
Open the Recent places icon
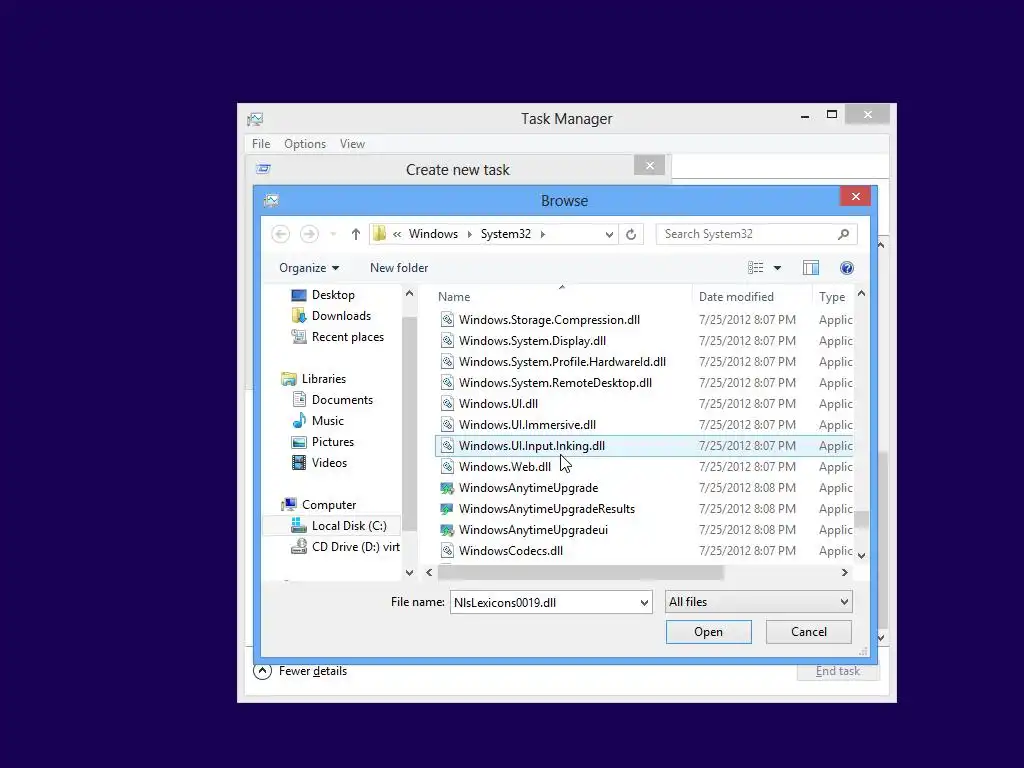click(x=298, y=337)
